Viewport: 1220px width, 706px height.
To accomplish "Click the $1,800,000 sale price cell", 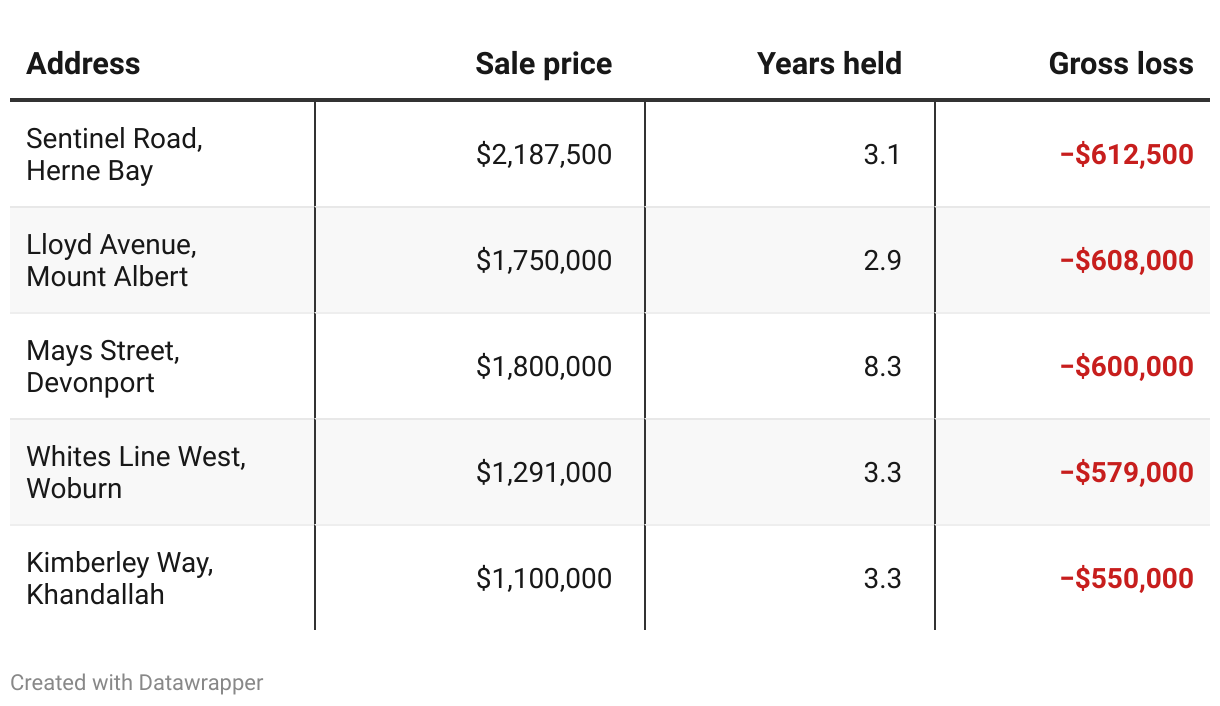I will click(543, 367).
